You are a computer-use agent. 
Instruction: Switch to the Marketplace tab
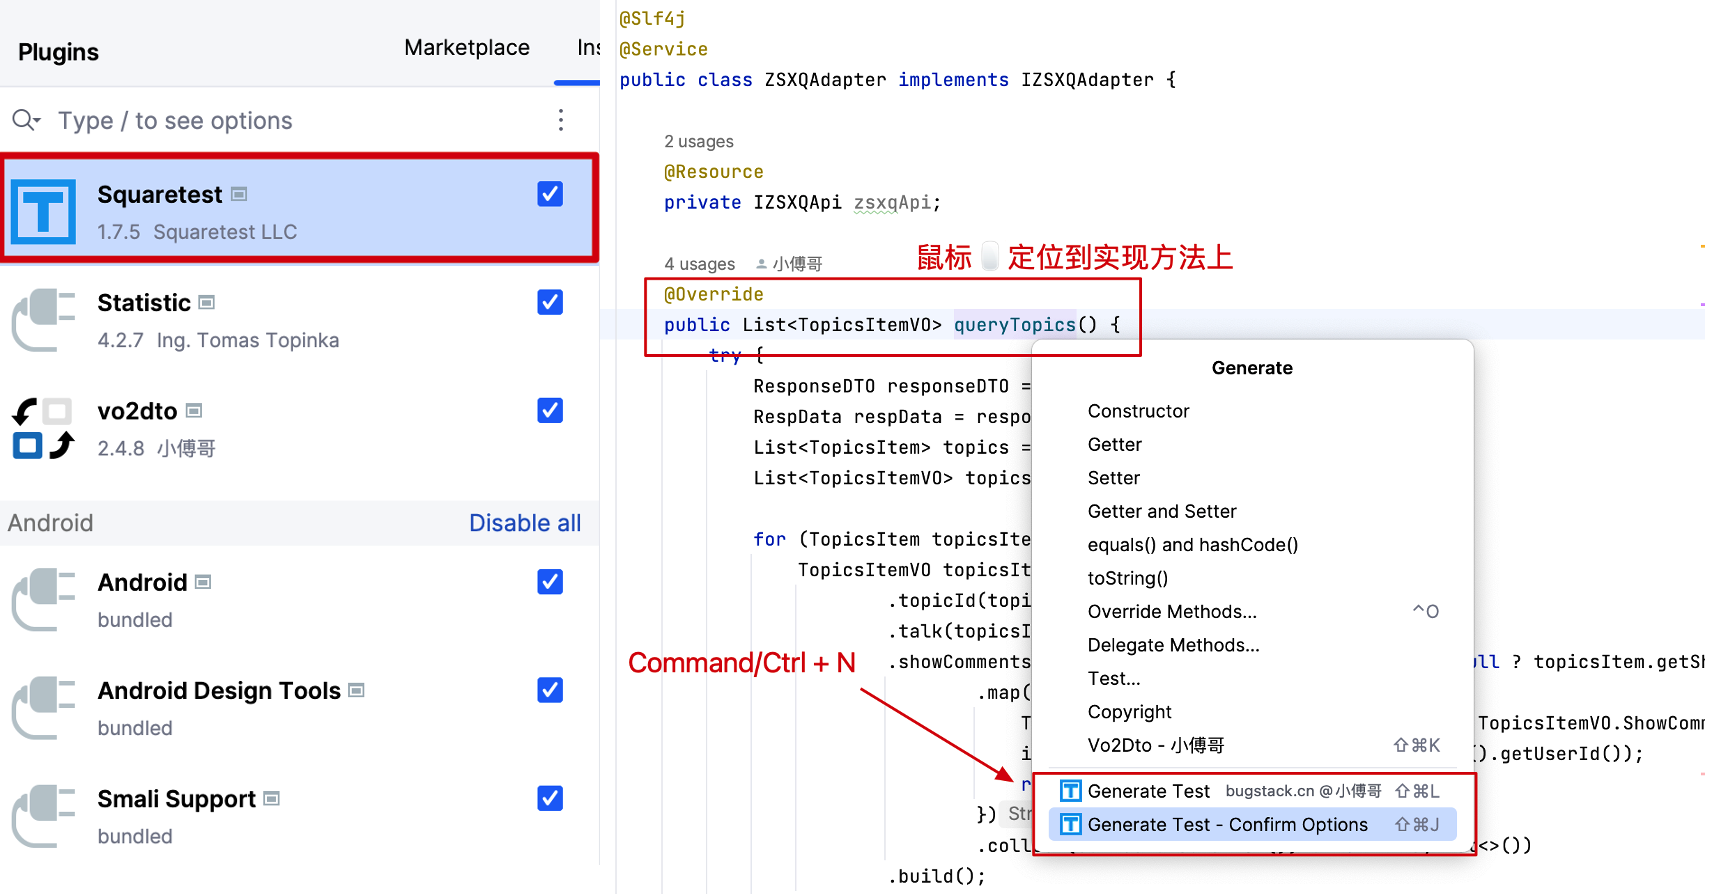[x=467, y=48]
